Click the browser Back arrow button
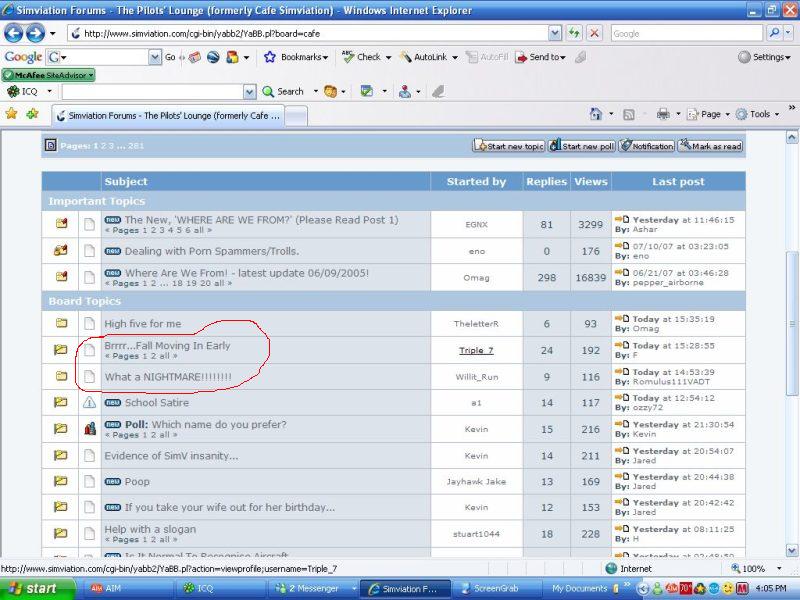The width and height of the screenshot is (800, 600). [x=14, y=33]
